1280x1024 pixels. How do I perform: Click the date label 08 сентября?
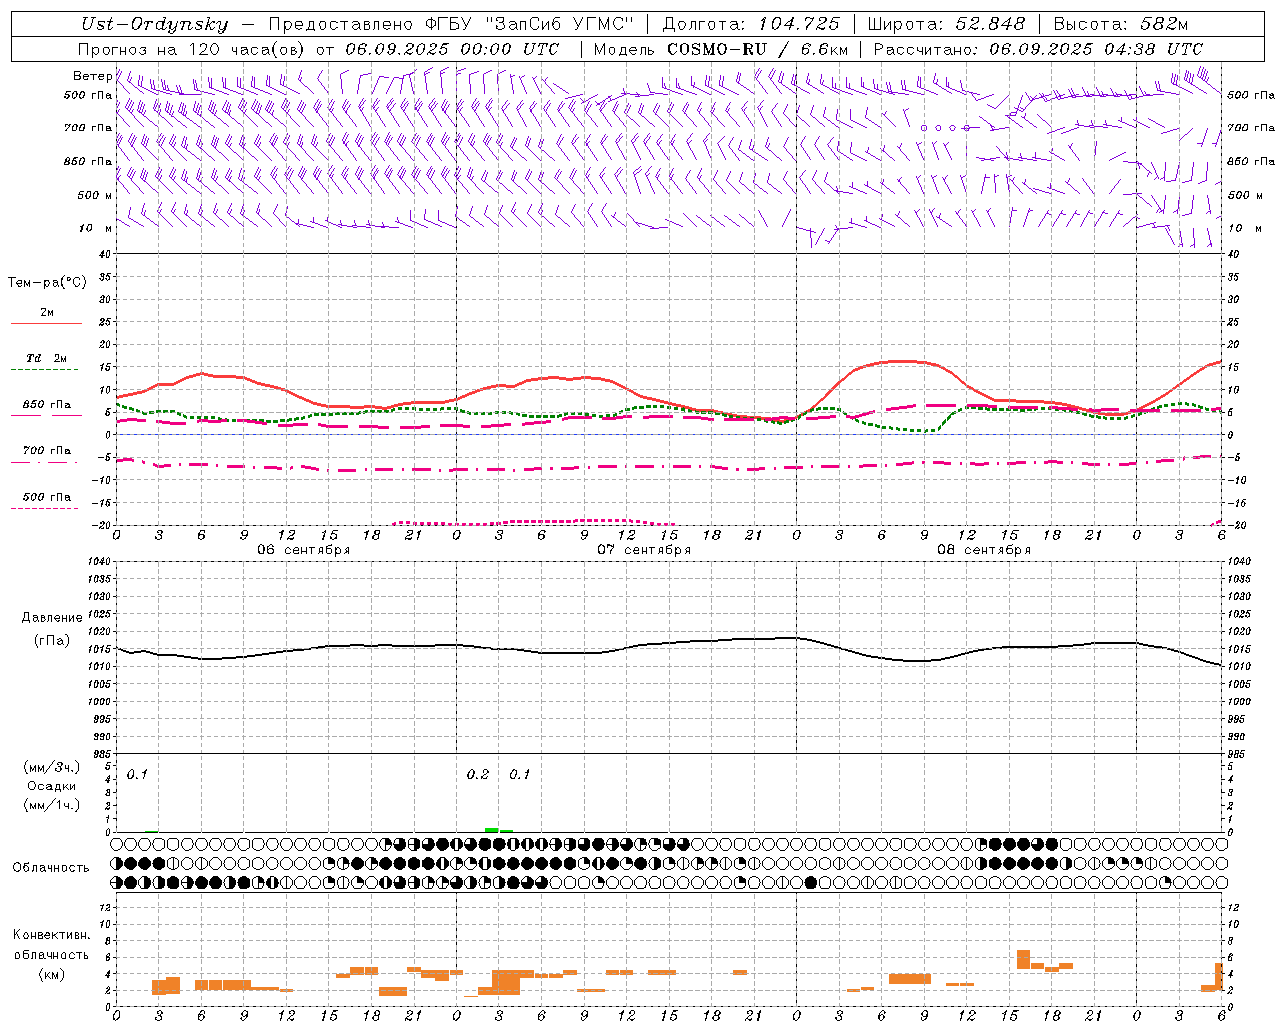(x=984, y=550)
